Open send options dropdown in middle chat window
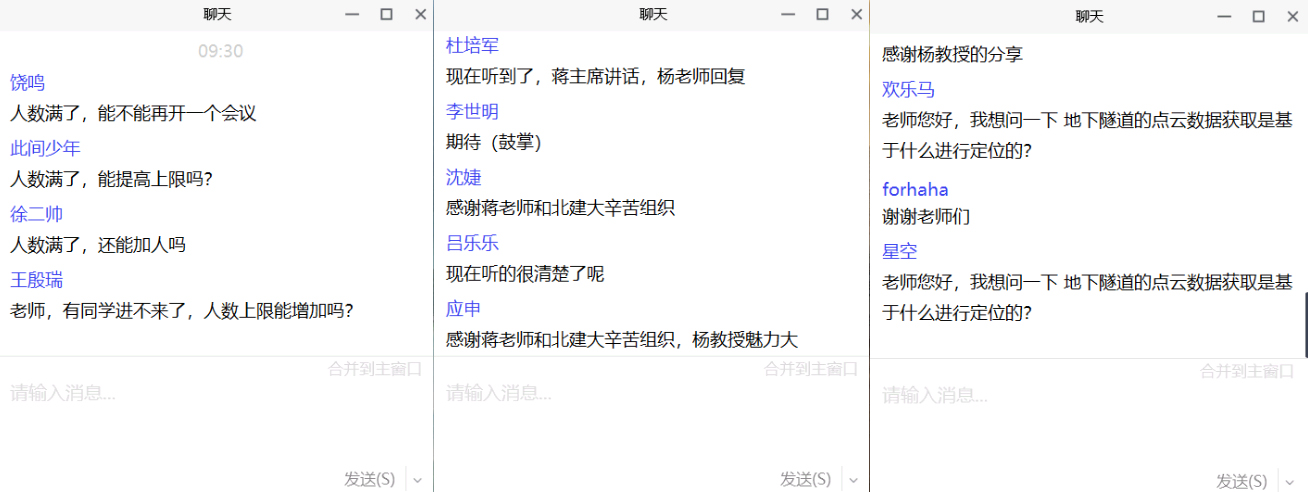The image size is (1308, 492). pyautogui.click(x=854, y=480)
